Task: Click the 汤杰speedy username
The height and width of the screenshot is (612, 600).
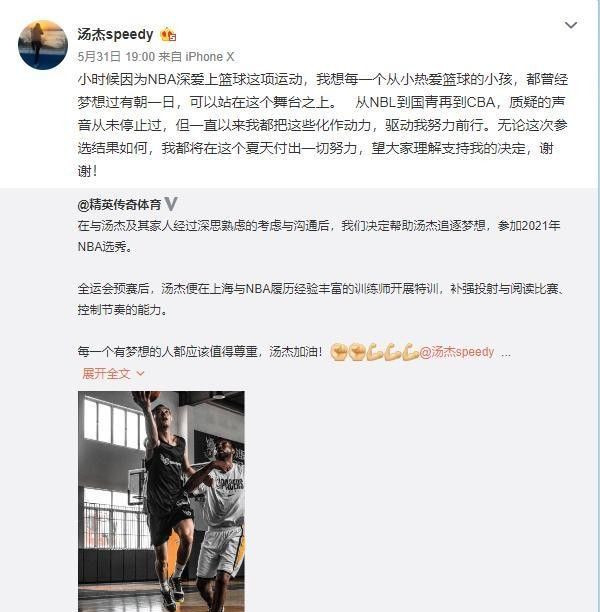Action: pyautogui.click(x=115, y=34)
